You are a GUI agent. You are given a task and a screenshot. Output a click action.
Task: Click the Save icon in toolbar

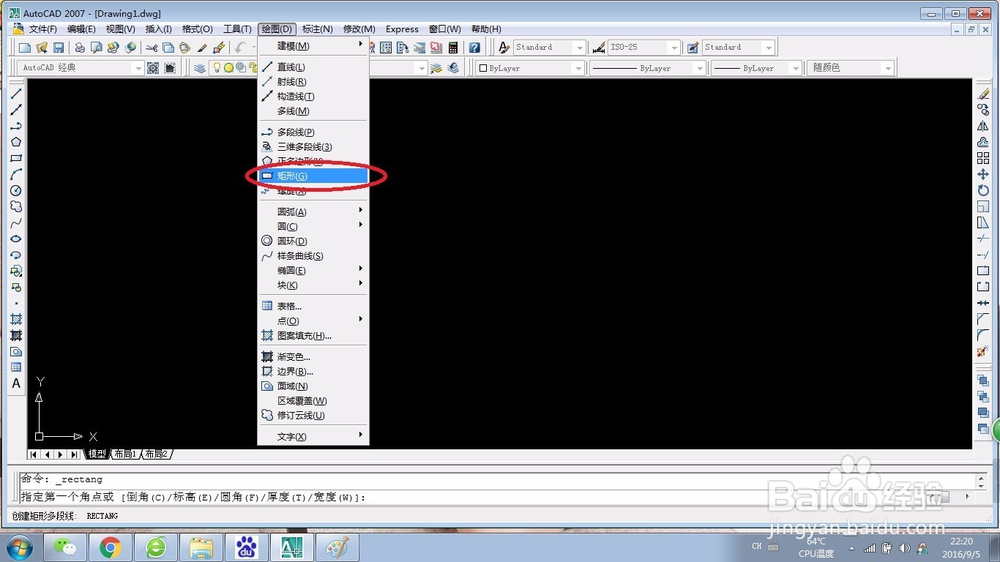(x=59, y=47)
